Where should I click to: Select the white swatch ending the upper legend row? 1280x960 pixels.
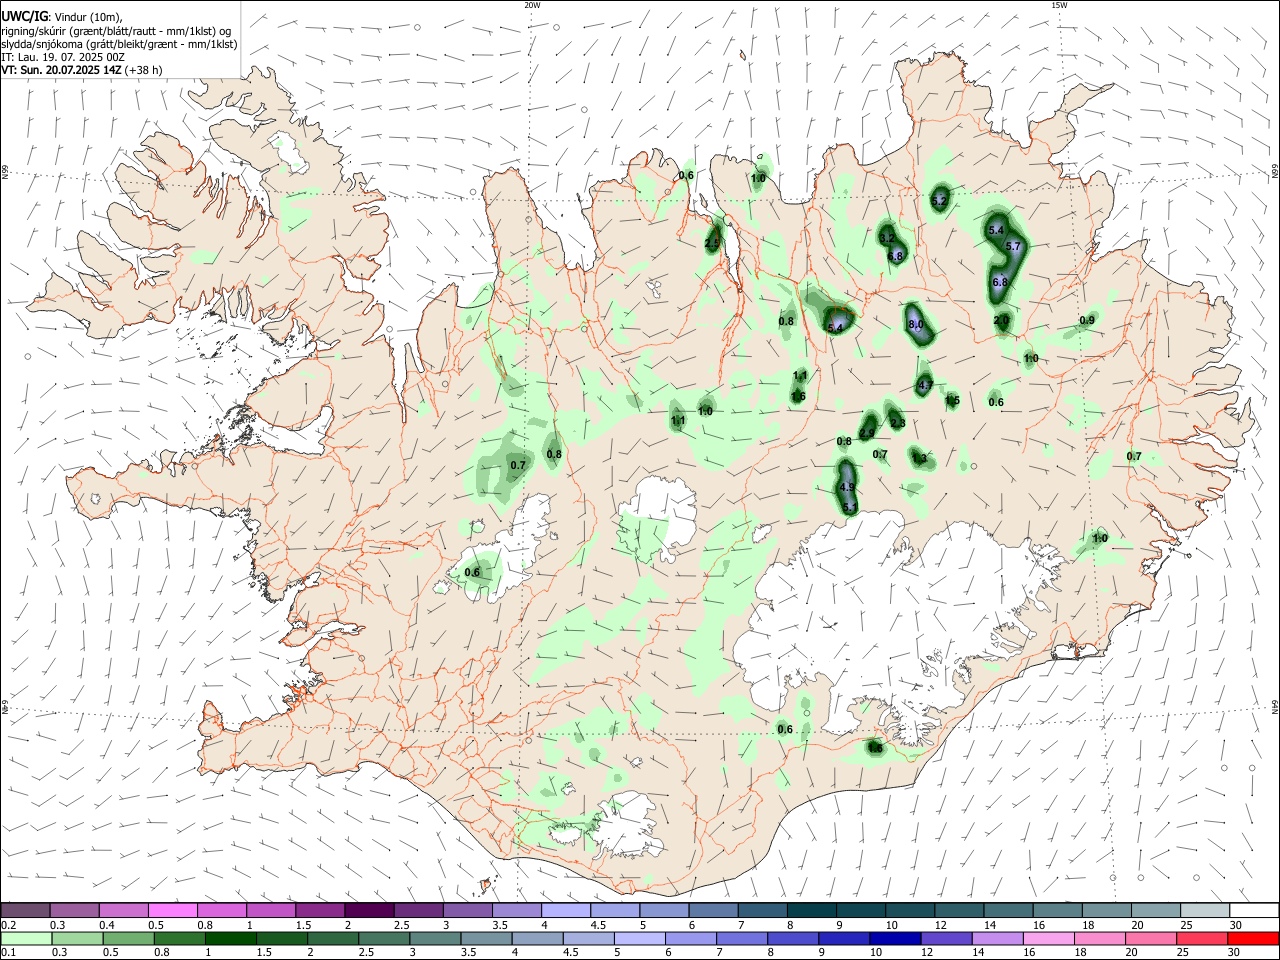[1254, 911]
